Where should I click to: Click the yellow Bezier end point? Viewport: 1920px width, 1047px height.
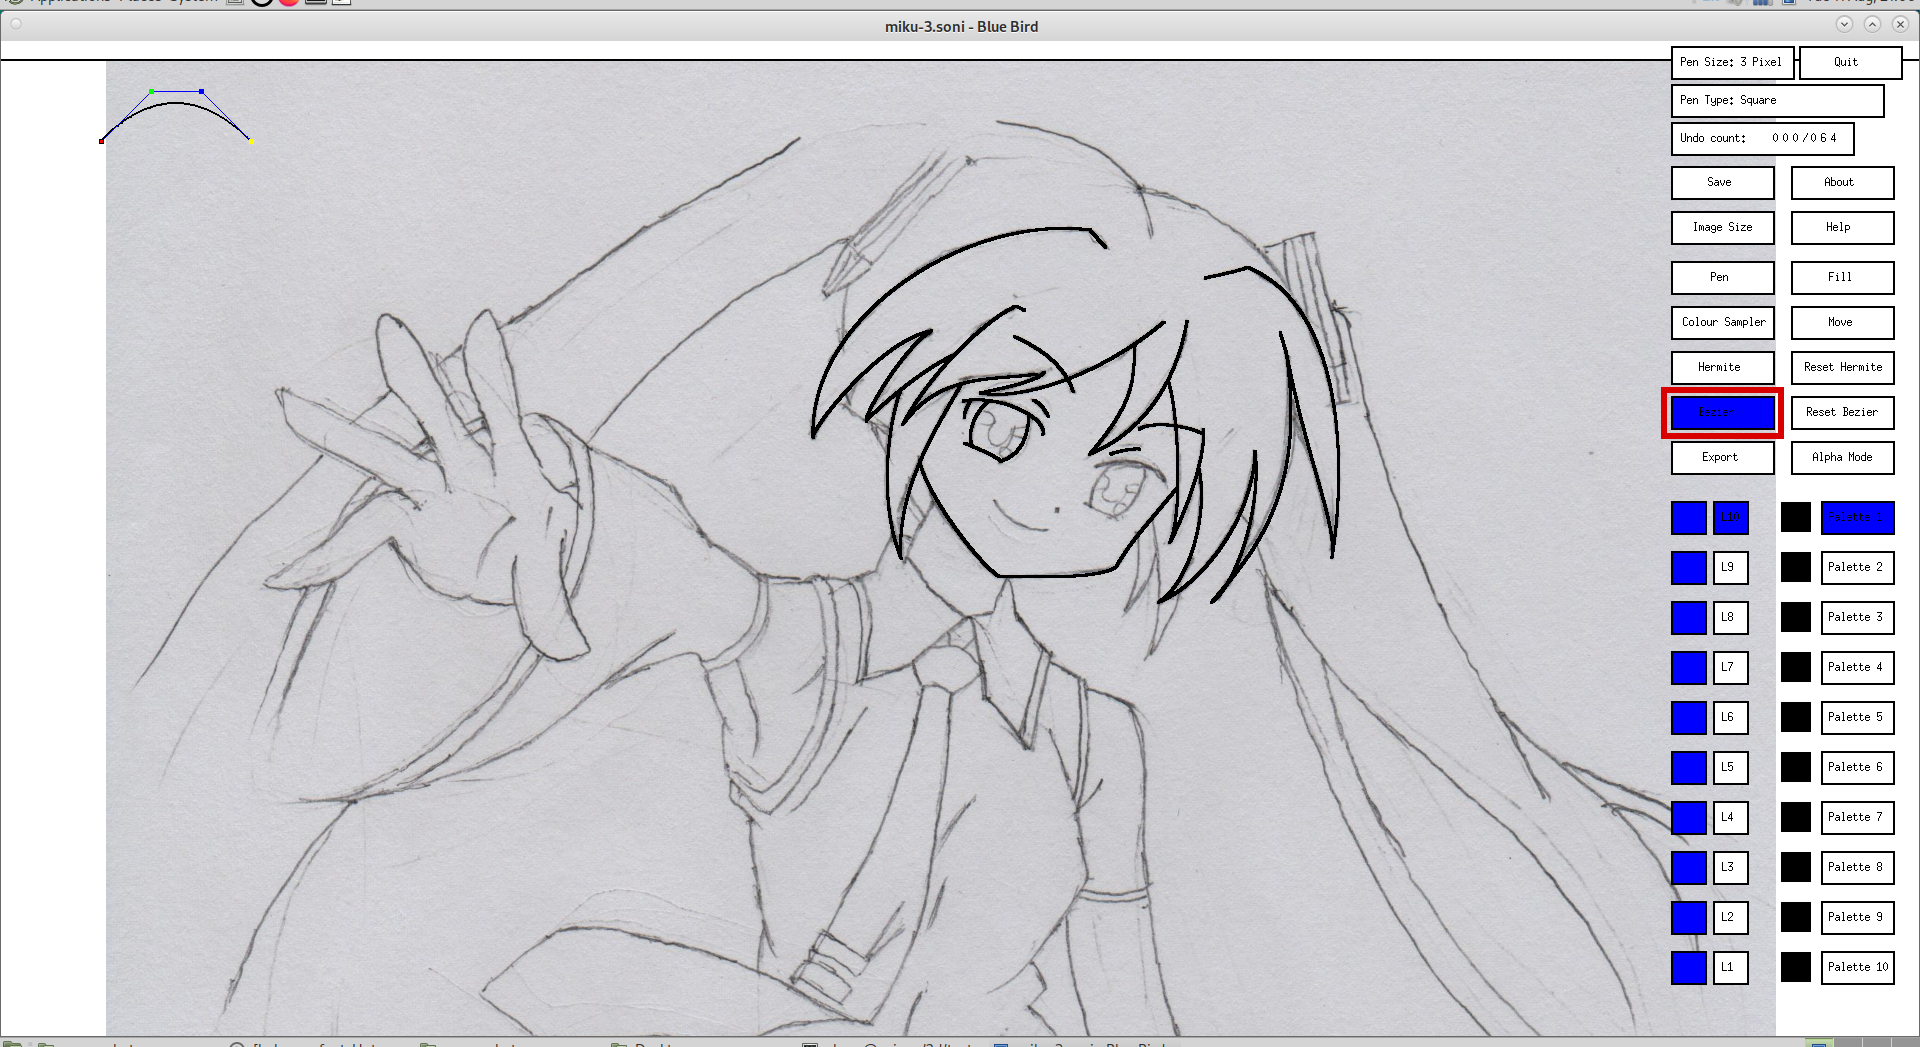[251, 141]
